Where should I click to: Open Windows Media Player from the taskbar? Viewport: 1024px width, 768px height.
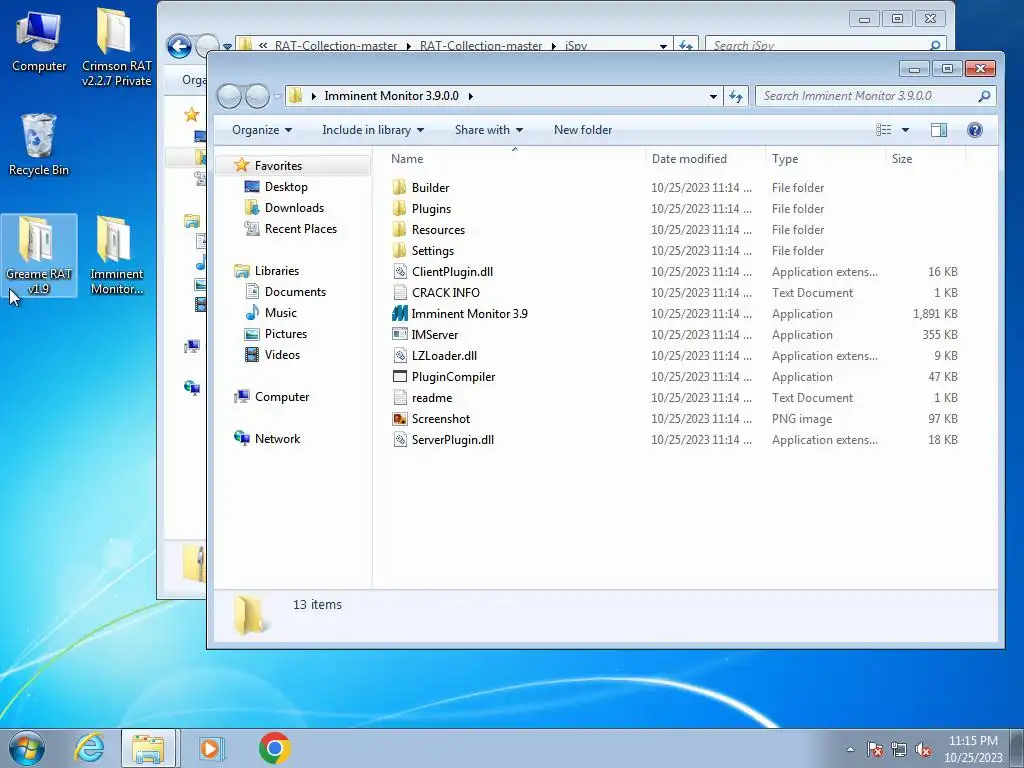coord(210,748)
